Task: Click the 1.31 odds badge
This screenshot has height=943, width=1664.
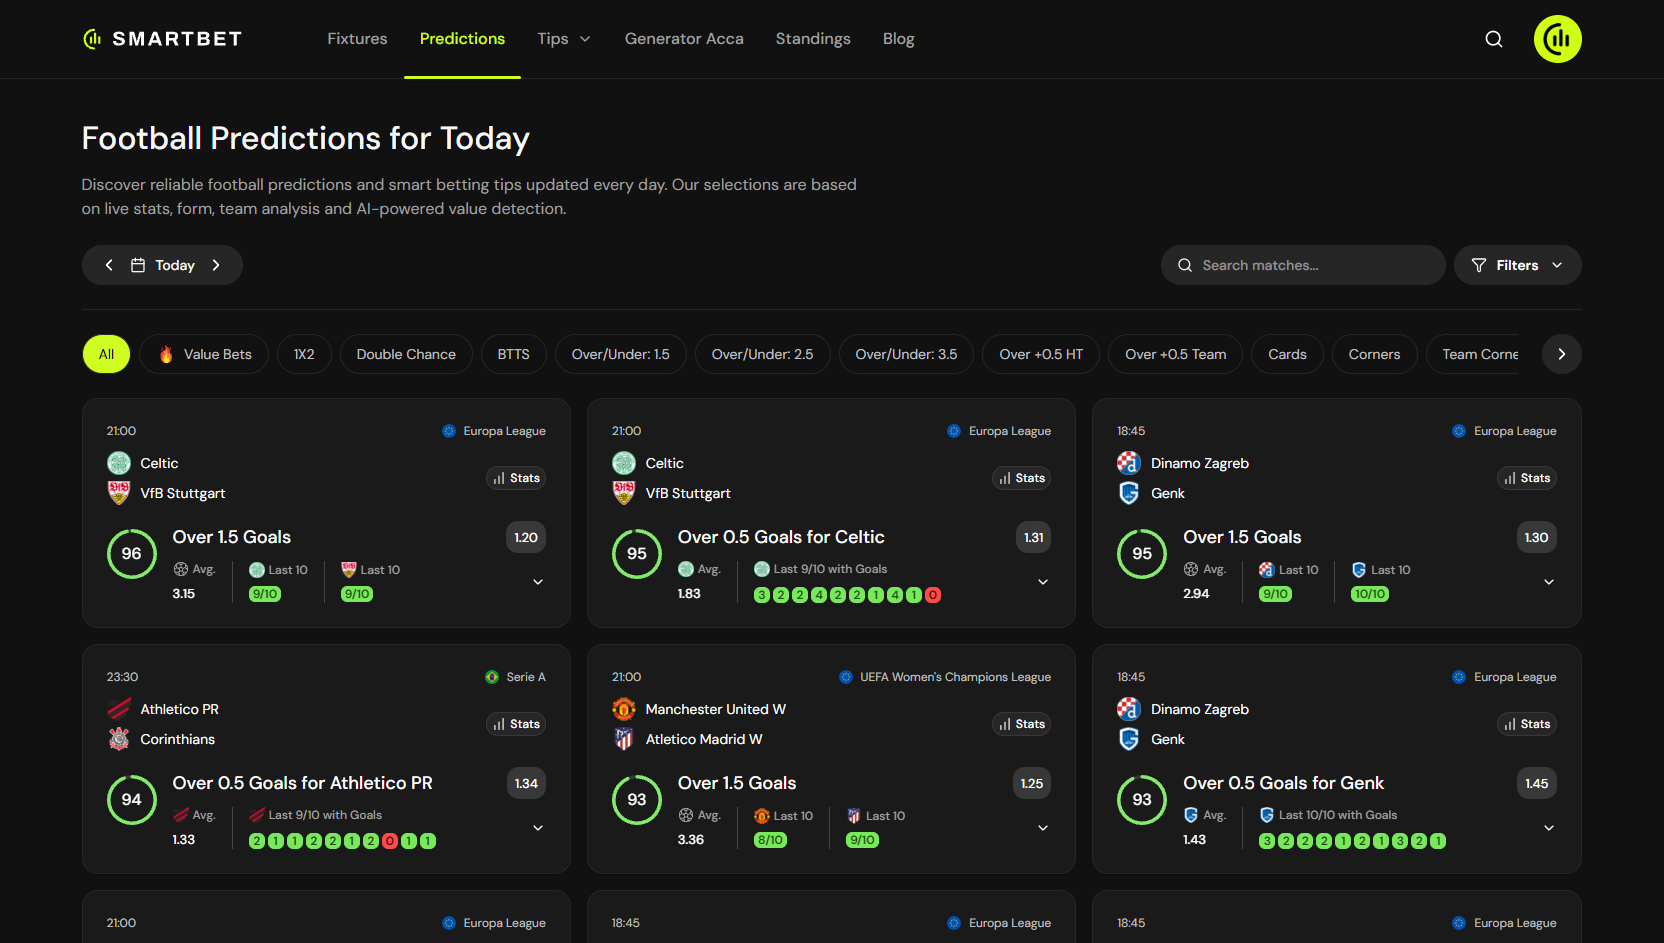Action: click(x=1033, y=538)
